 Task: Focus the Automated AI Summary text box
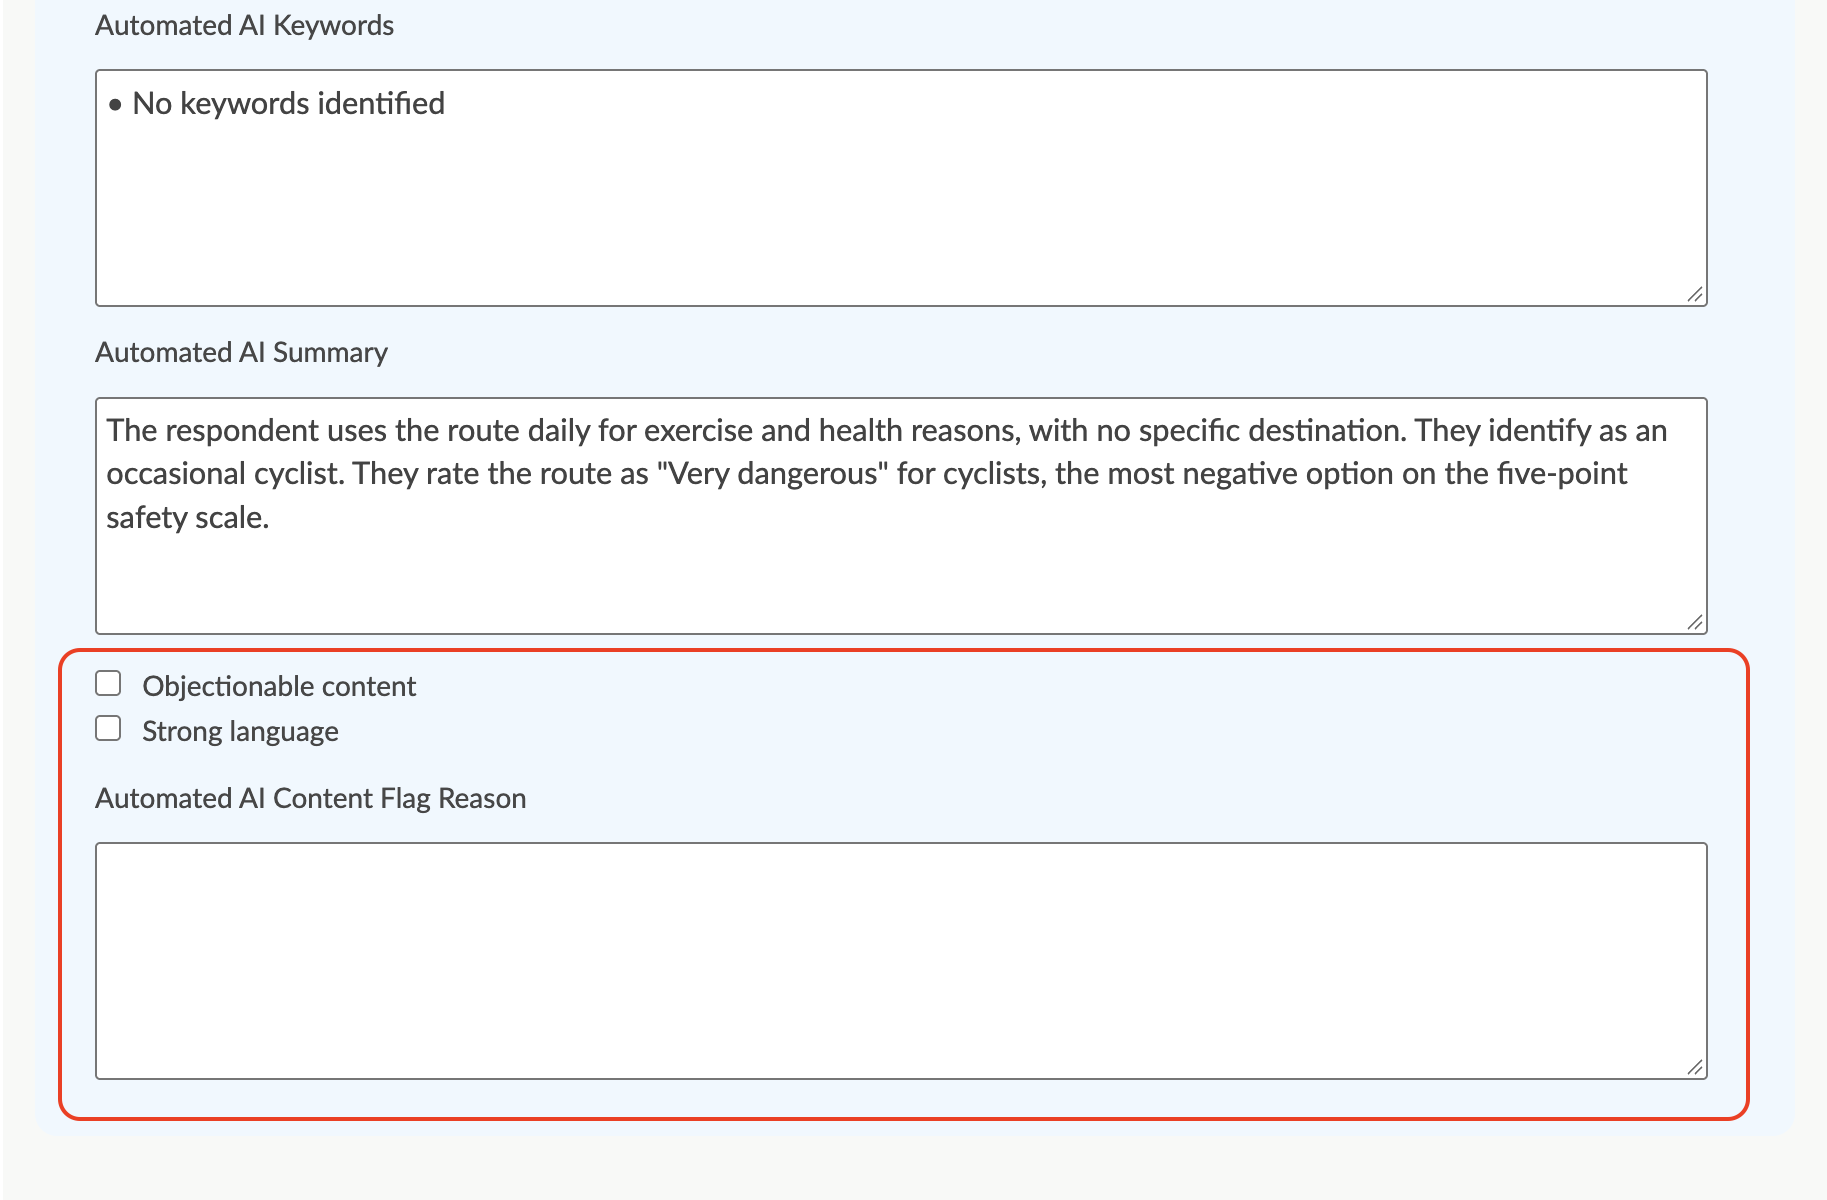tap(901, 516)
